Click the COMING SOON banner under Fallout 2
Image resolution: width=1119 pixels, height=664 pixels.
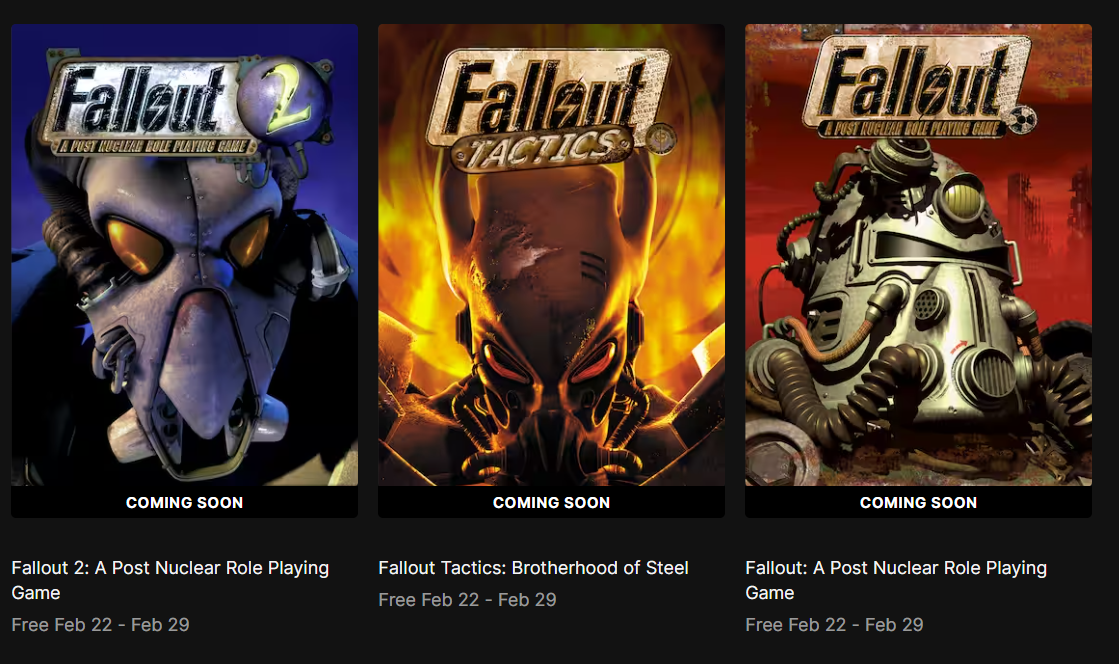[x=184, y=503]
